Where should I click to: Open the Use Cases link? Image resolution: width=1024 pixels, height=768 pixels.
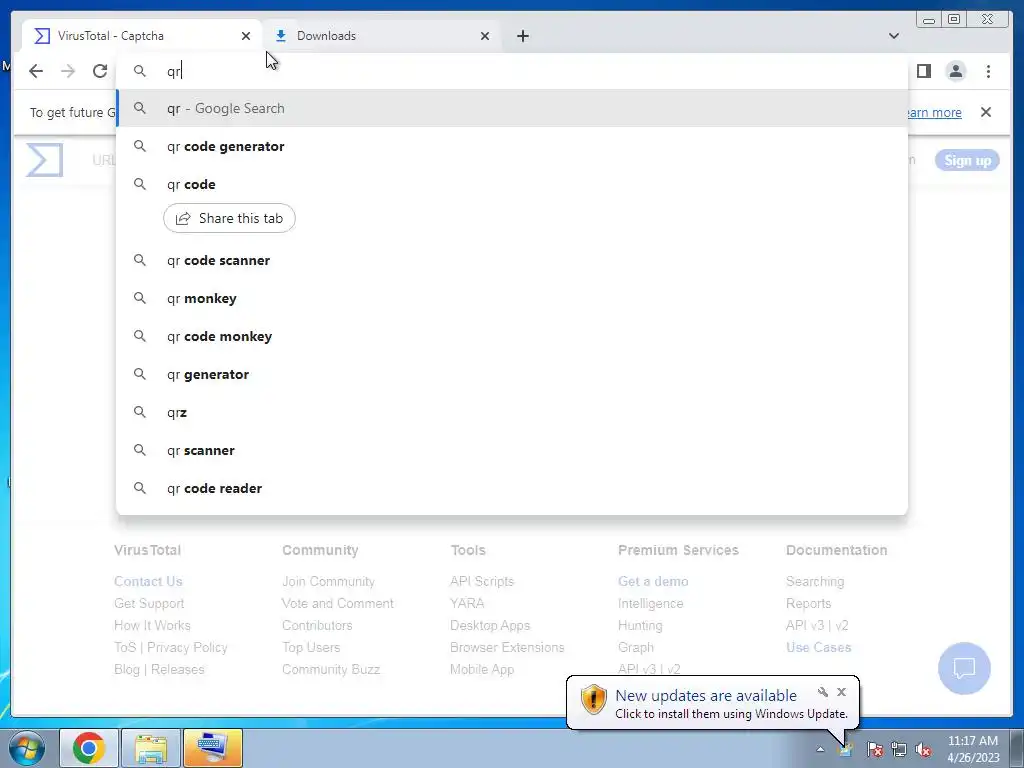pos(818,647)
